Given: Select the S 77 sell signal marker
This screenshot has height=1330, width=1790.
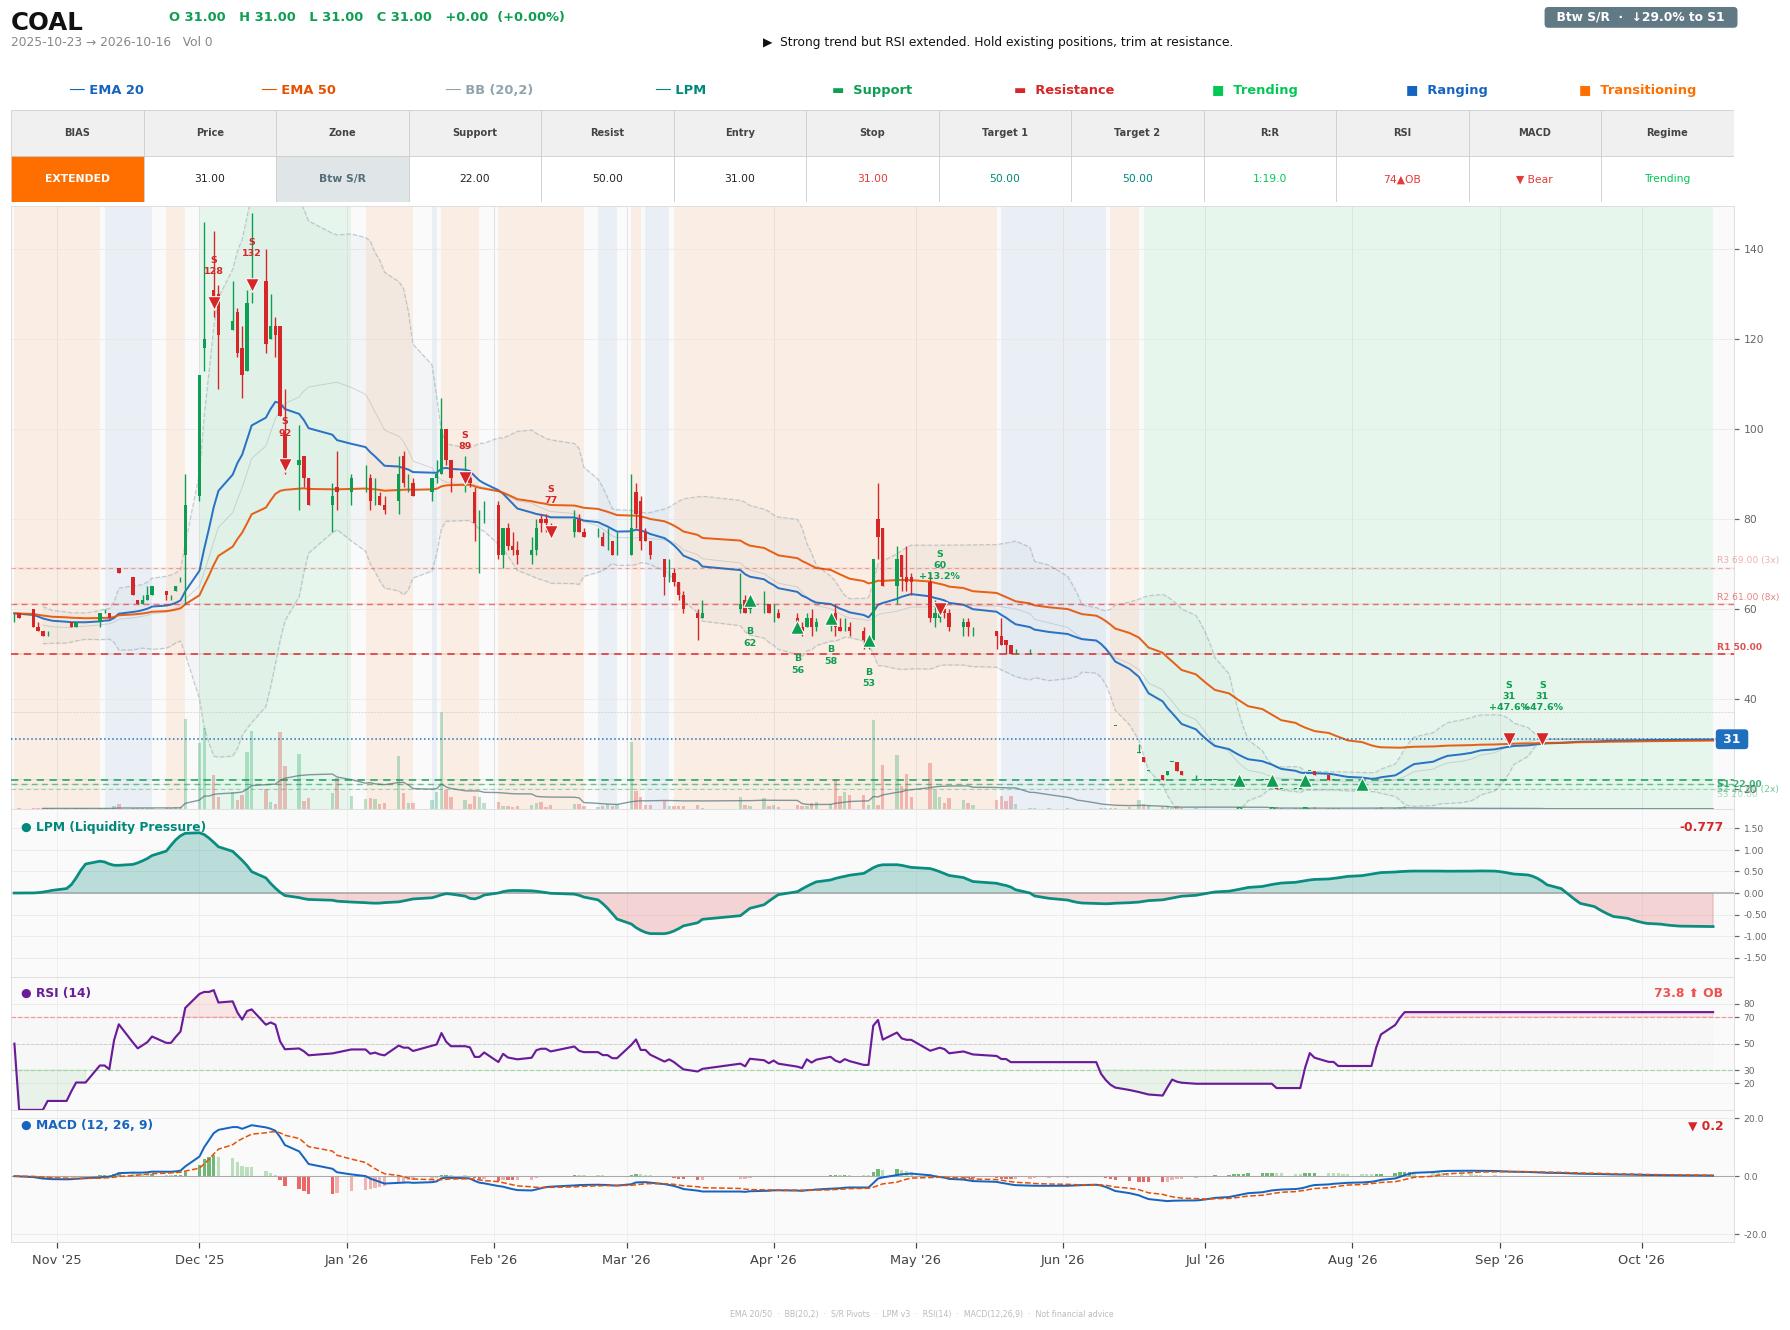Looking at the screenshot, I should point(551,532).
